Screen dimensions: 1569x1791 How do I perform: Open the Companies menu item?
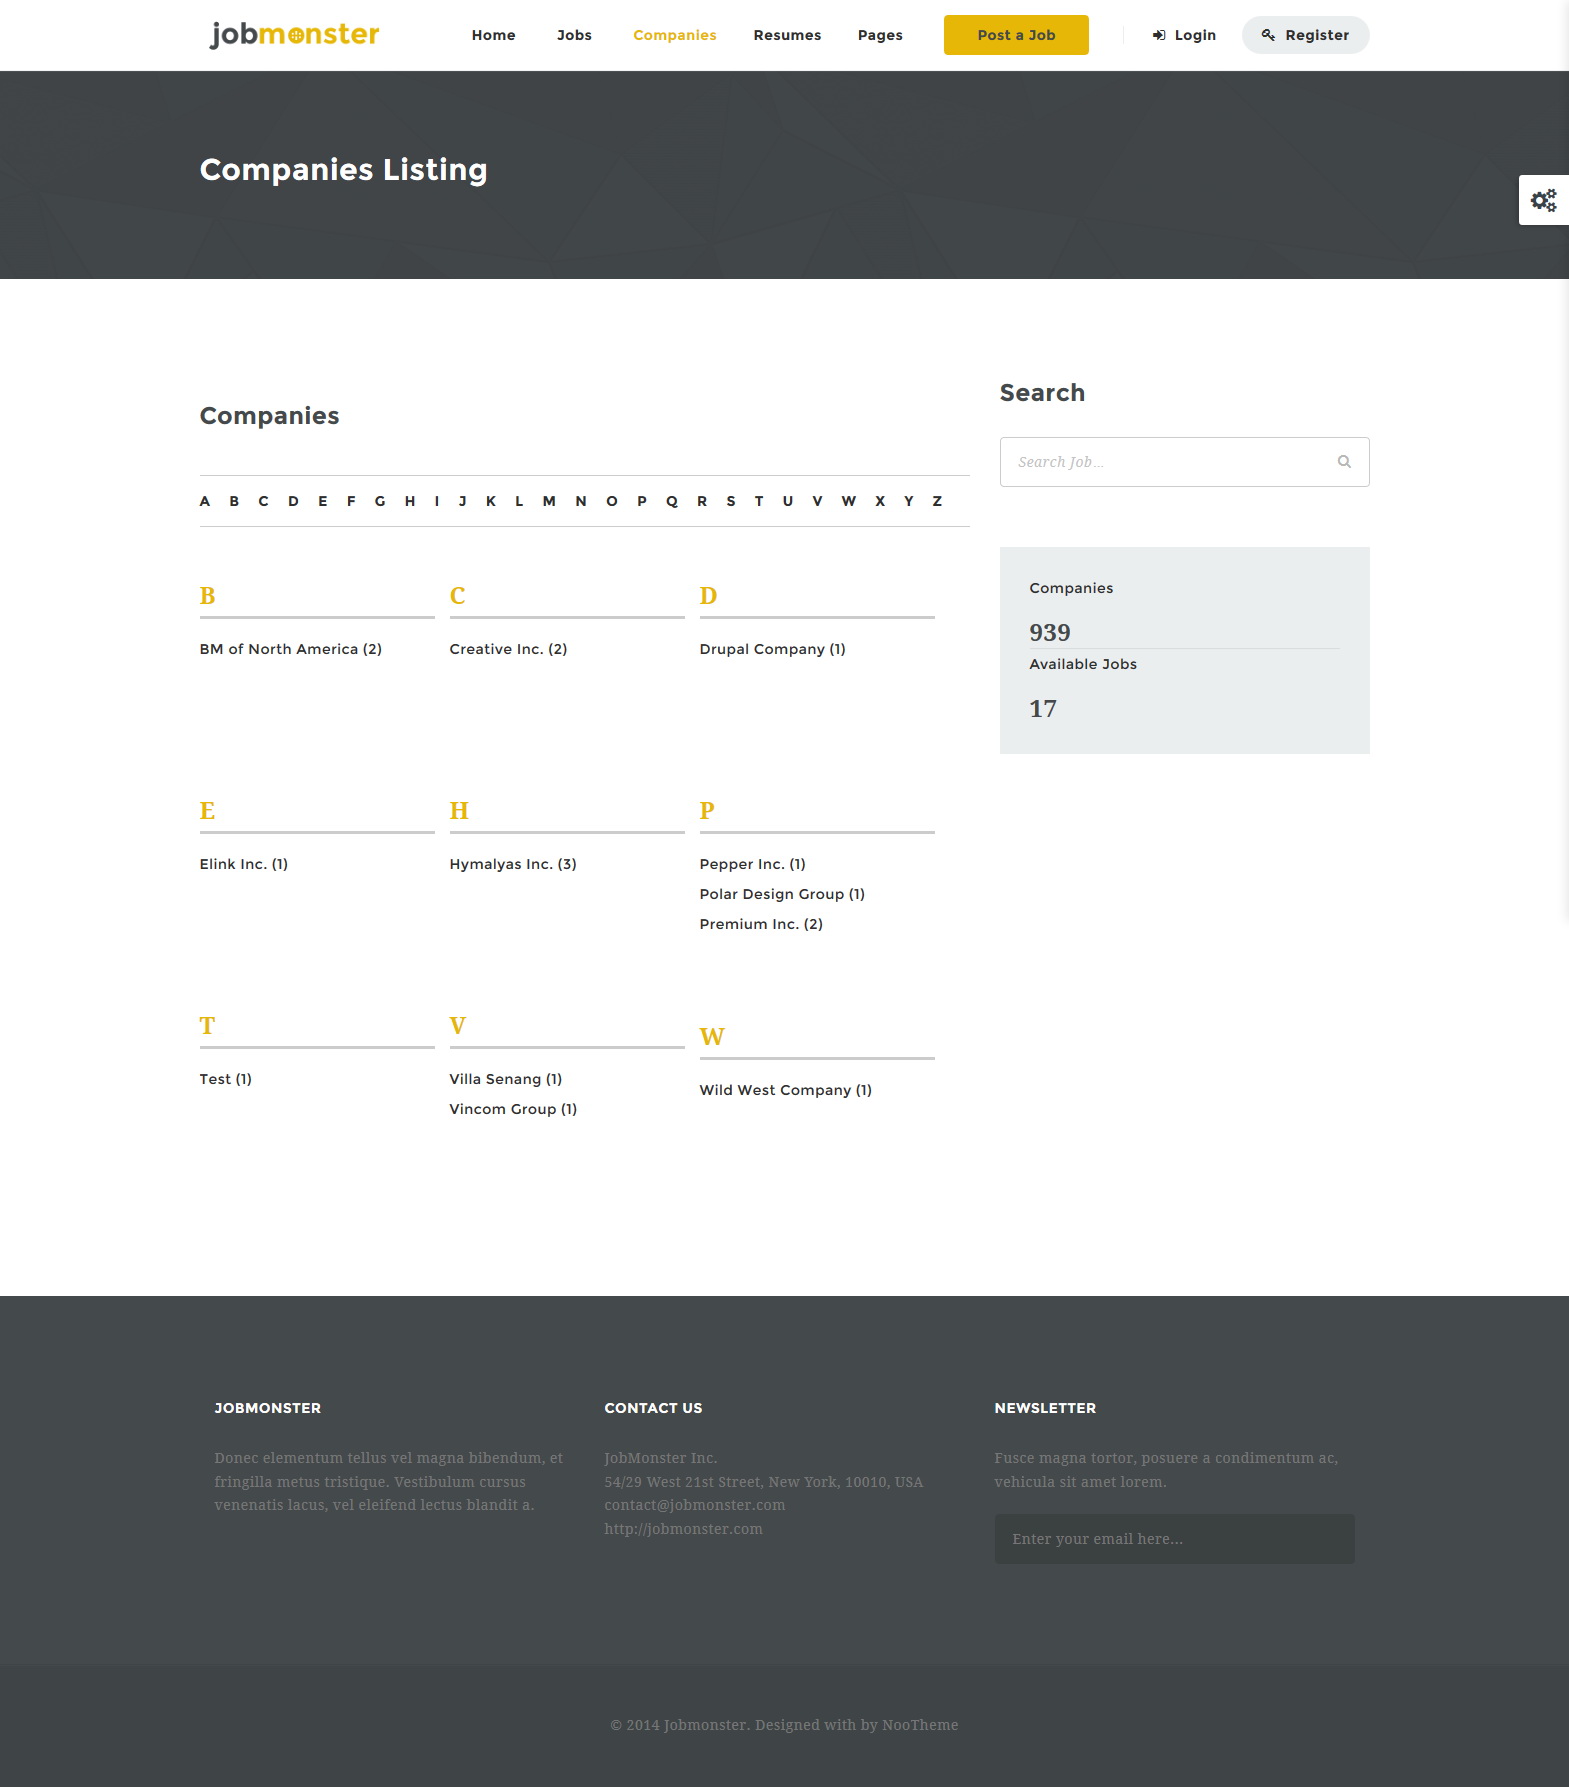tap(675, 35)
